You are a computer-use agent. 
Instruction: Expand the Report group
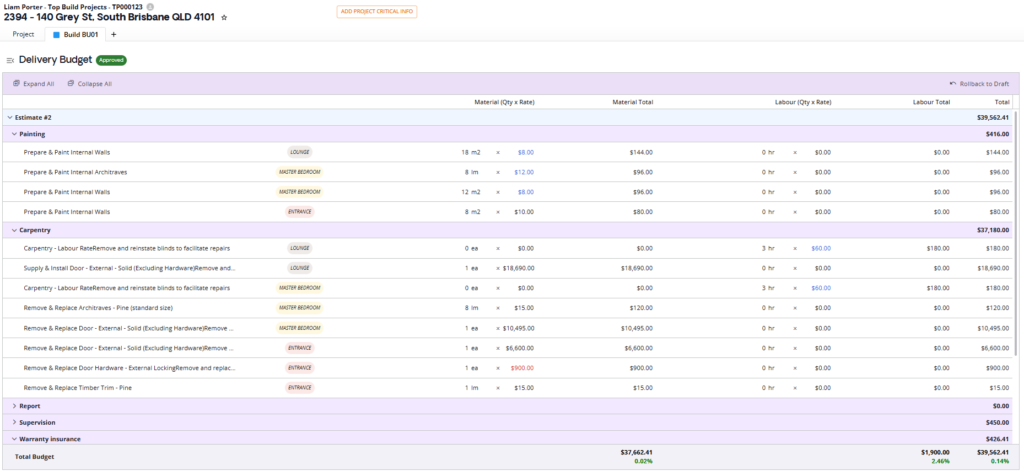(14, 406)
